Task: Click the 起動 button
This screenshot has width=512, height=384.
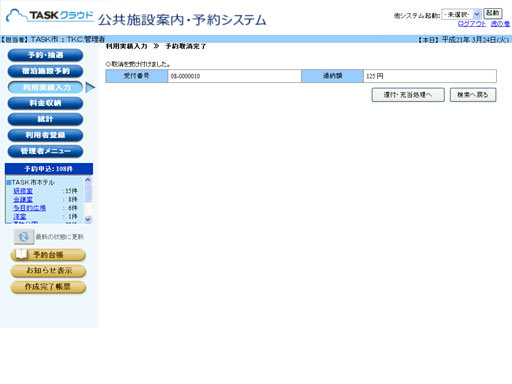Action: tap(493, 14)
